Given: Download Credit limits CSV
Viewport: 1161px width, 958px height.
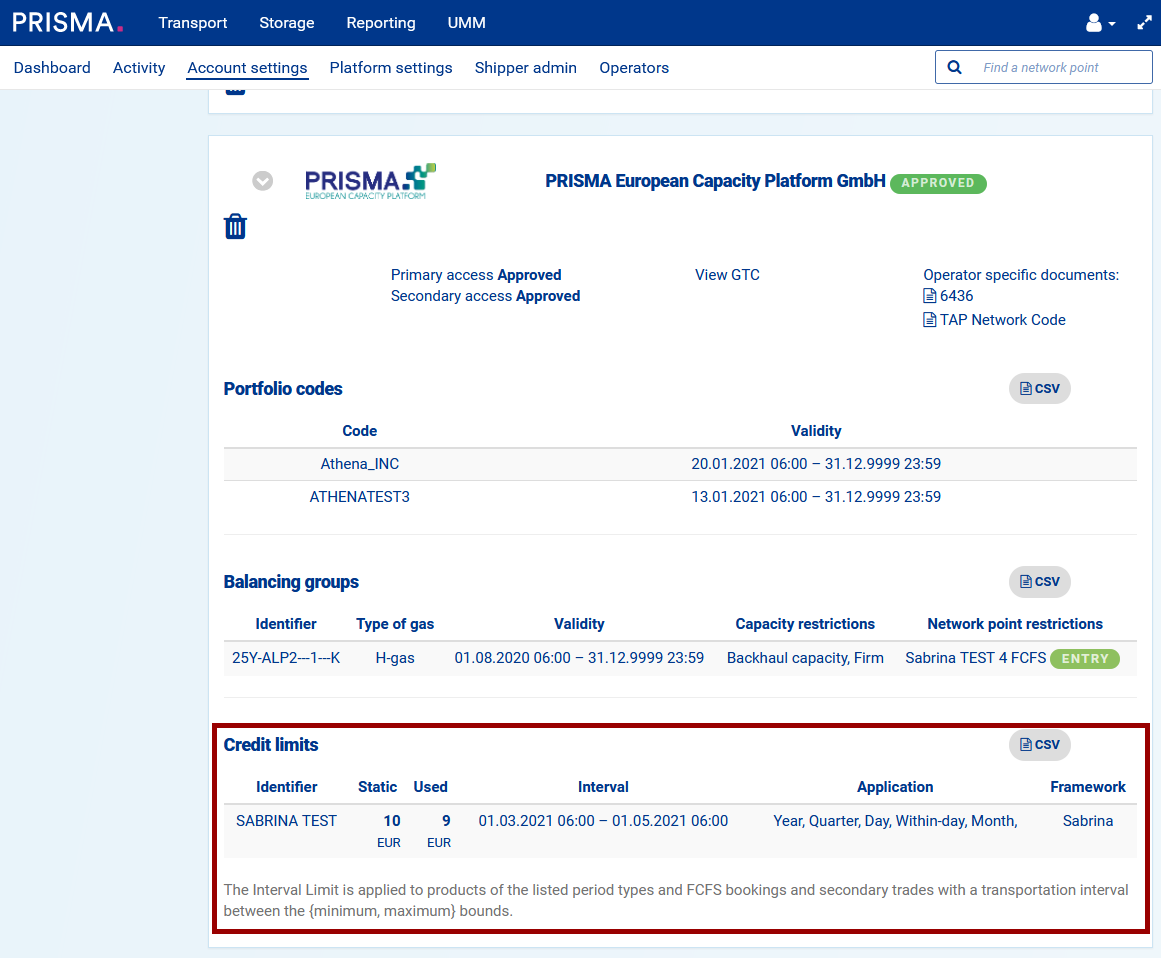Looking at the screenshot, I should point(1039,745).
